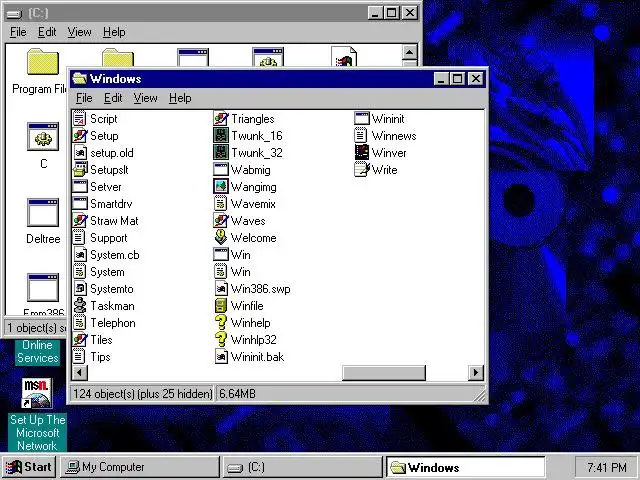This screenshot has height=480, width=640.
Task: Click the Windows taskbar button
Action: 466,467
